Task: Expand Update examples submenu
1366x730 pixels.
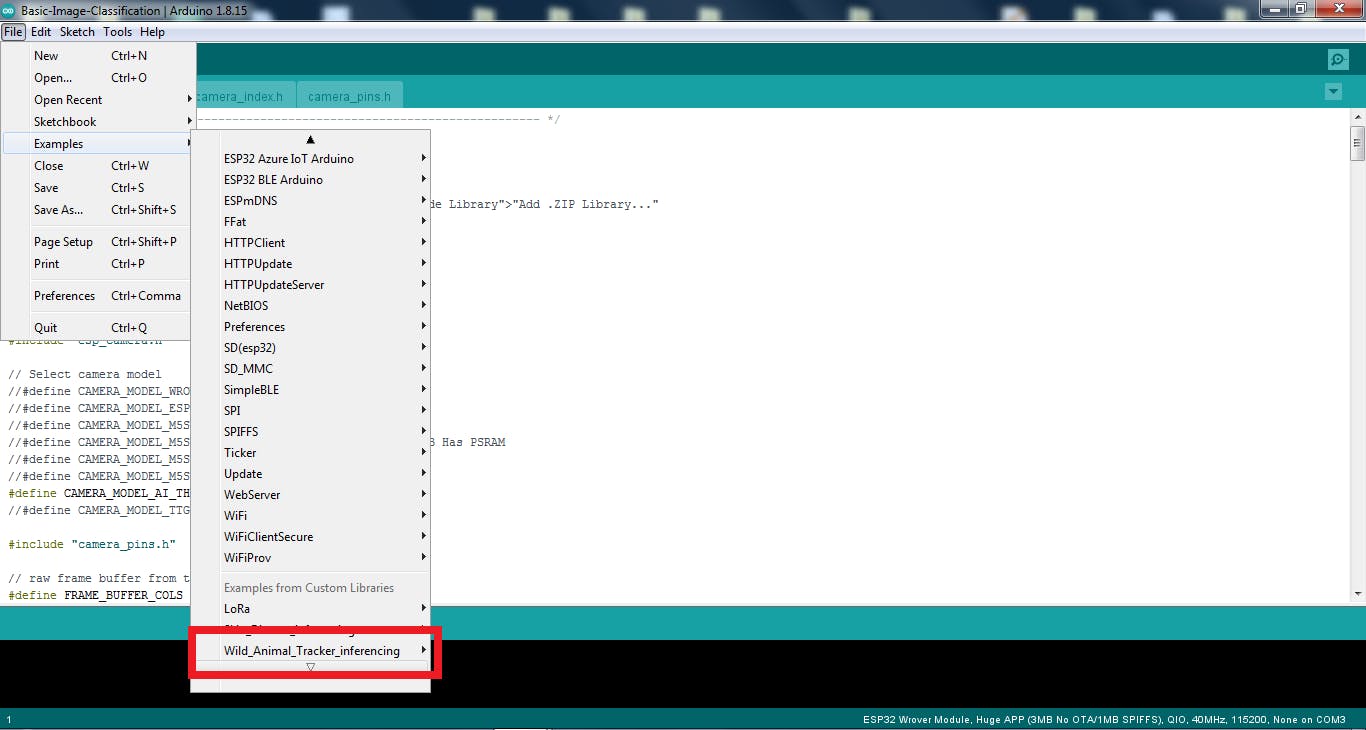Action: [x=310, y=474]
